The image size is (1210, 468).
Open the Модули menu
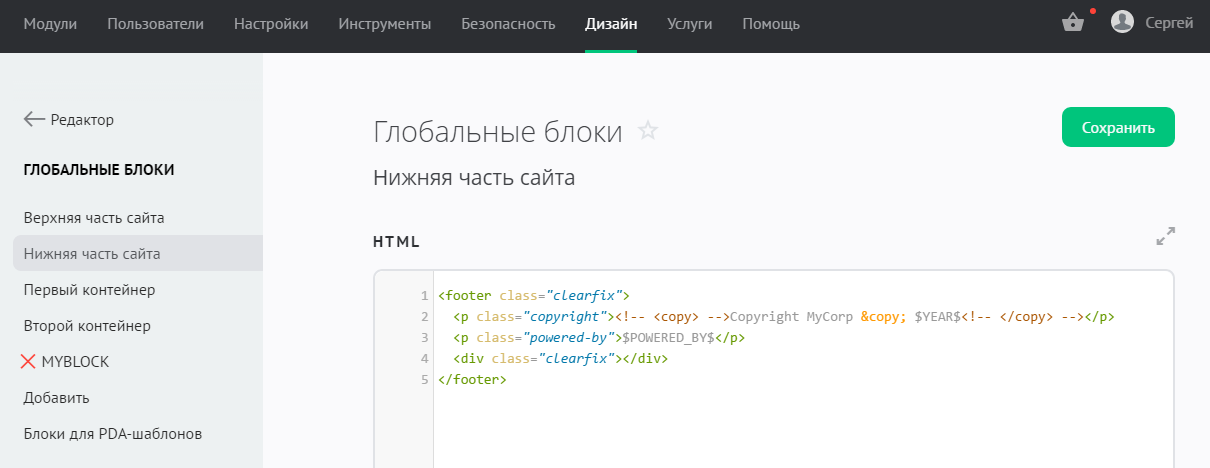click(50, 24)
